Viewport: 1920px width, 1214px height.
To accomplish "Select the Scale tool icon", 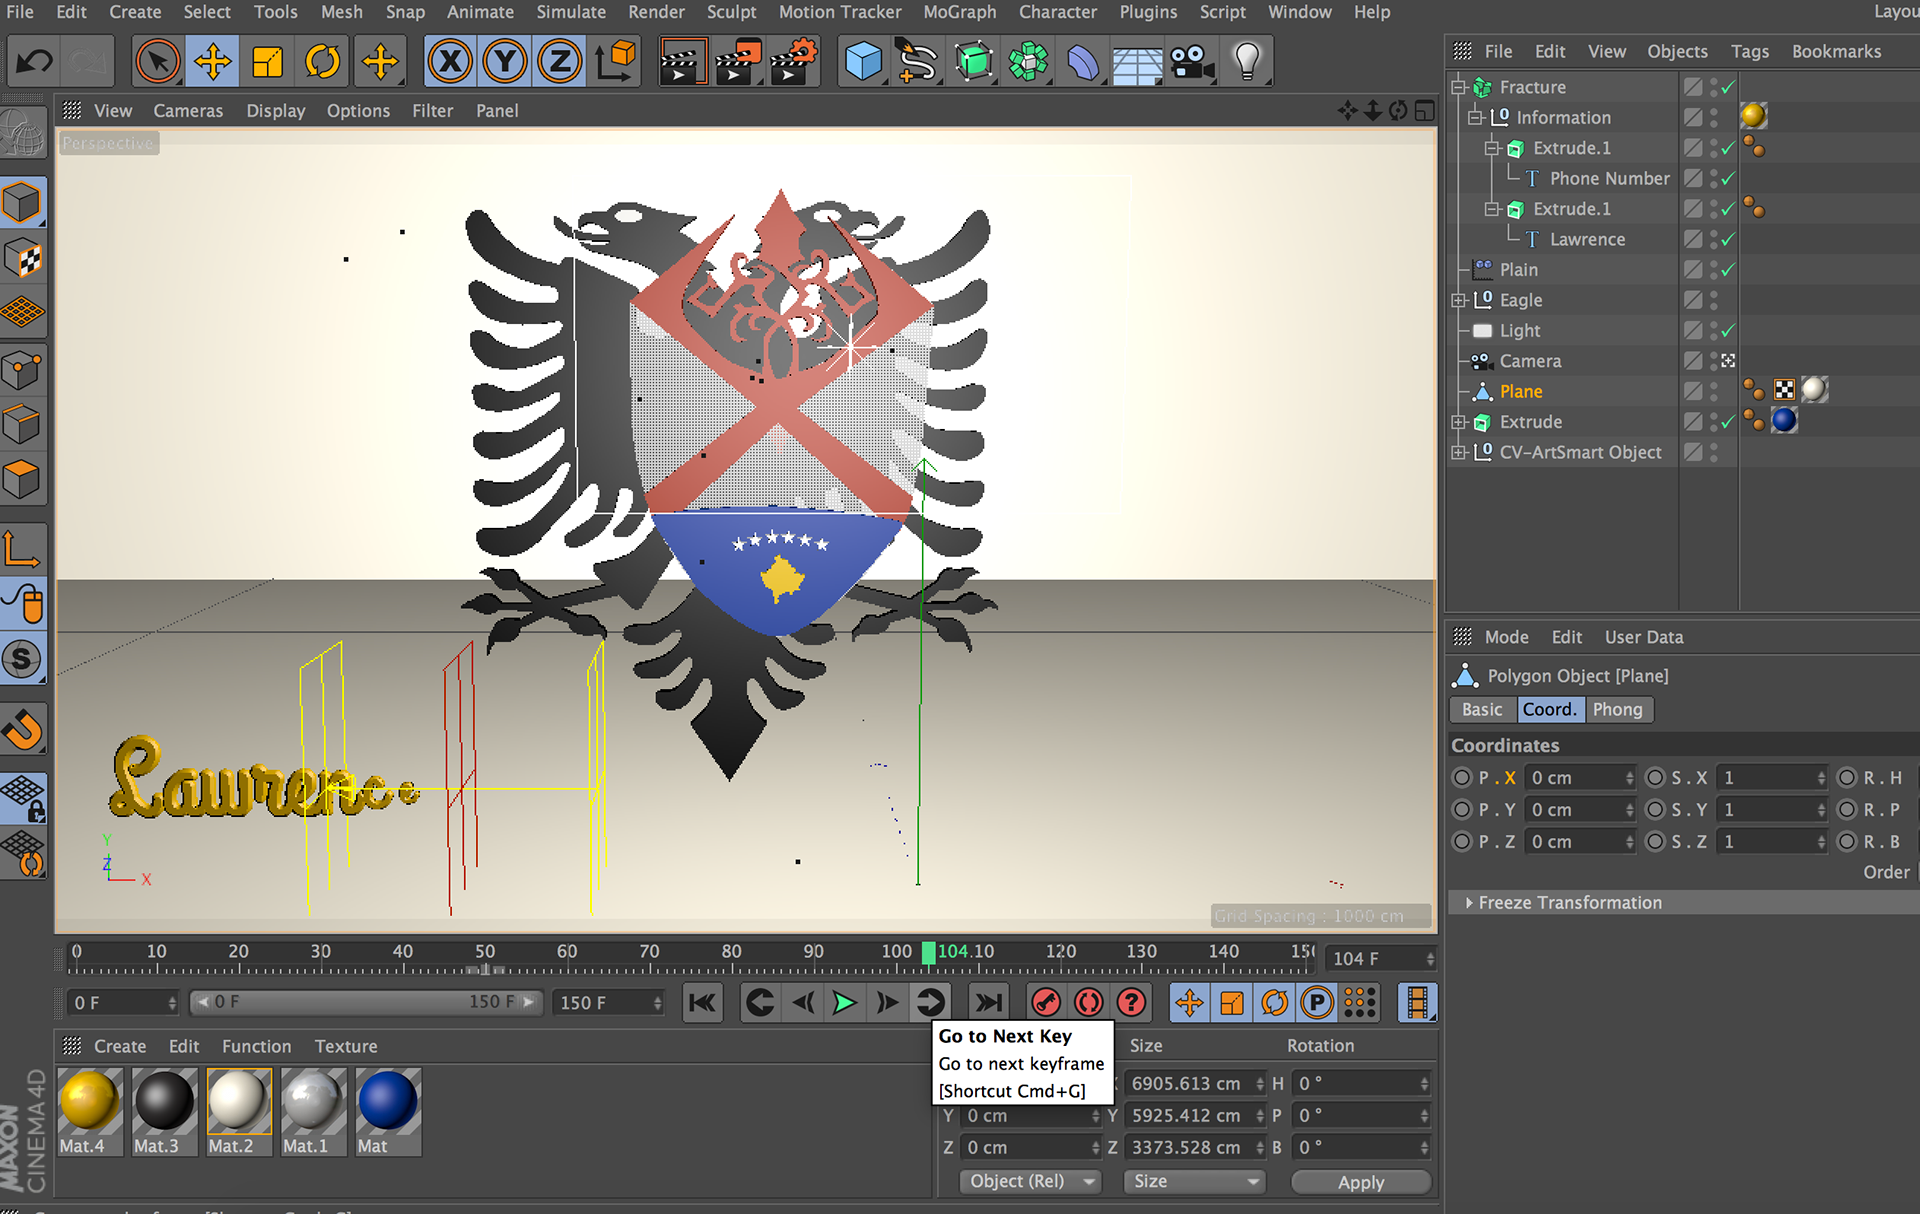I will (267, 62).
